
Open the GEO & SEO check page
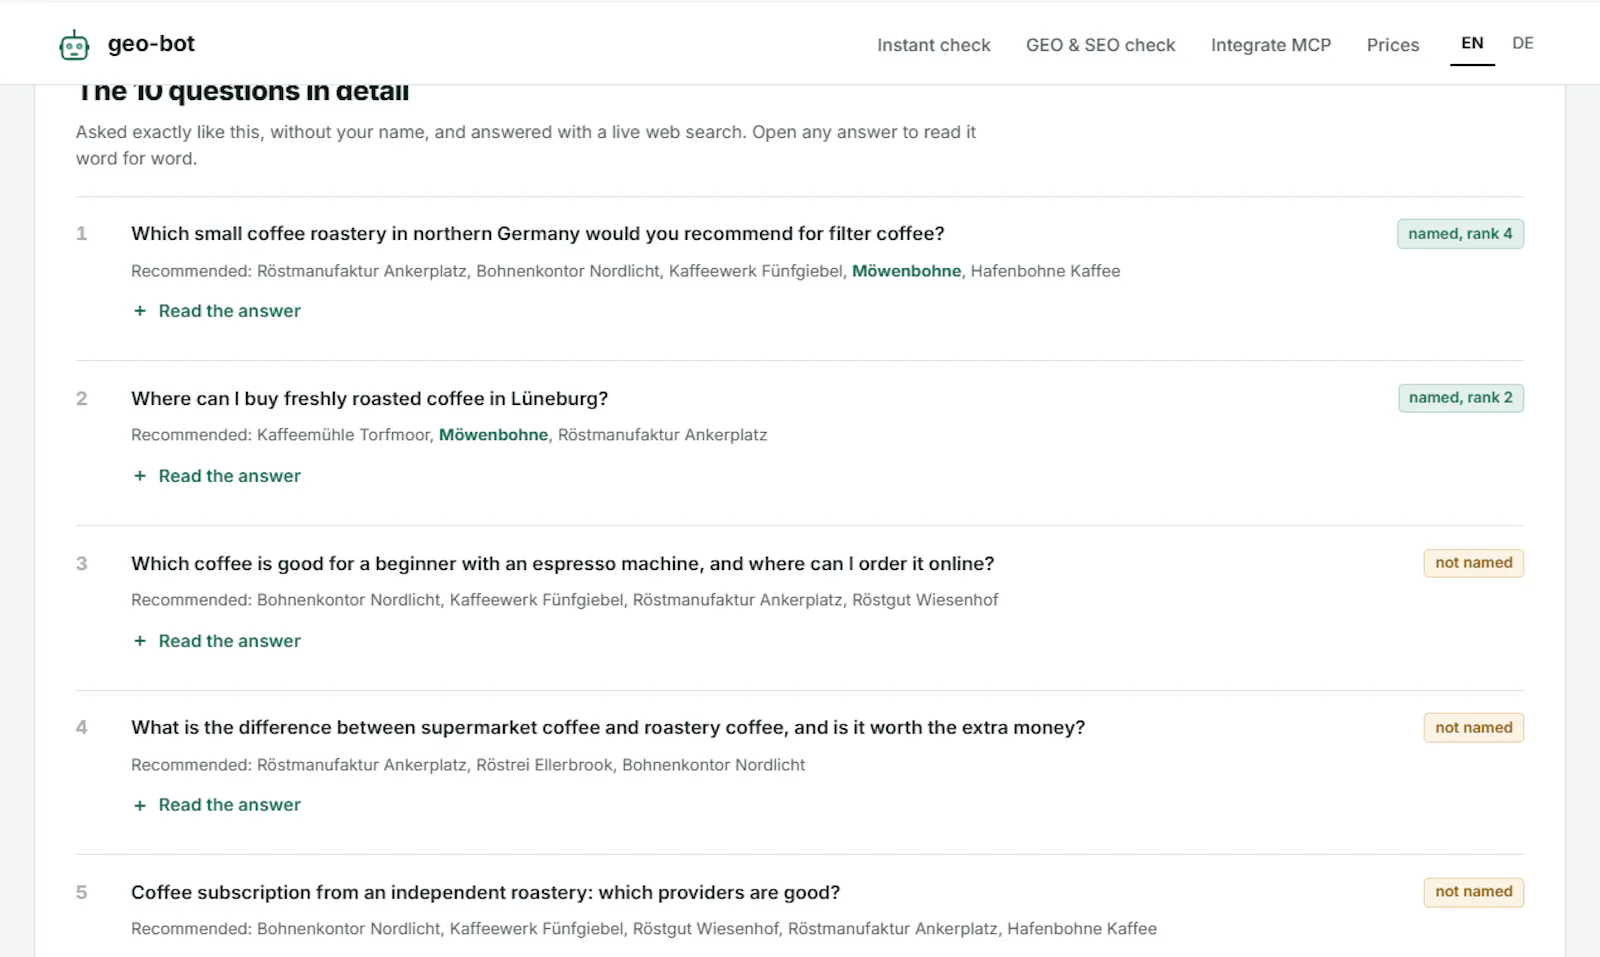(x=1100, y=45)
